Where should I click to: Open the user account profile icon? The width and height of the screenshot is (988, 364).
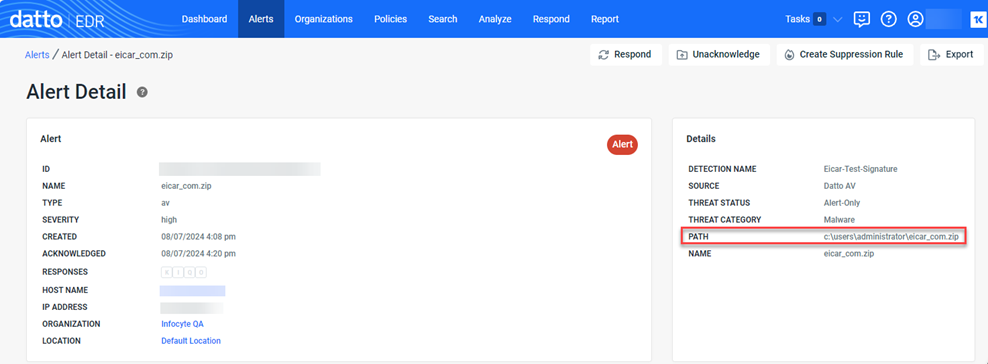coord(915,19)
